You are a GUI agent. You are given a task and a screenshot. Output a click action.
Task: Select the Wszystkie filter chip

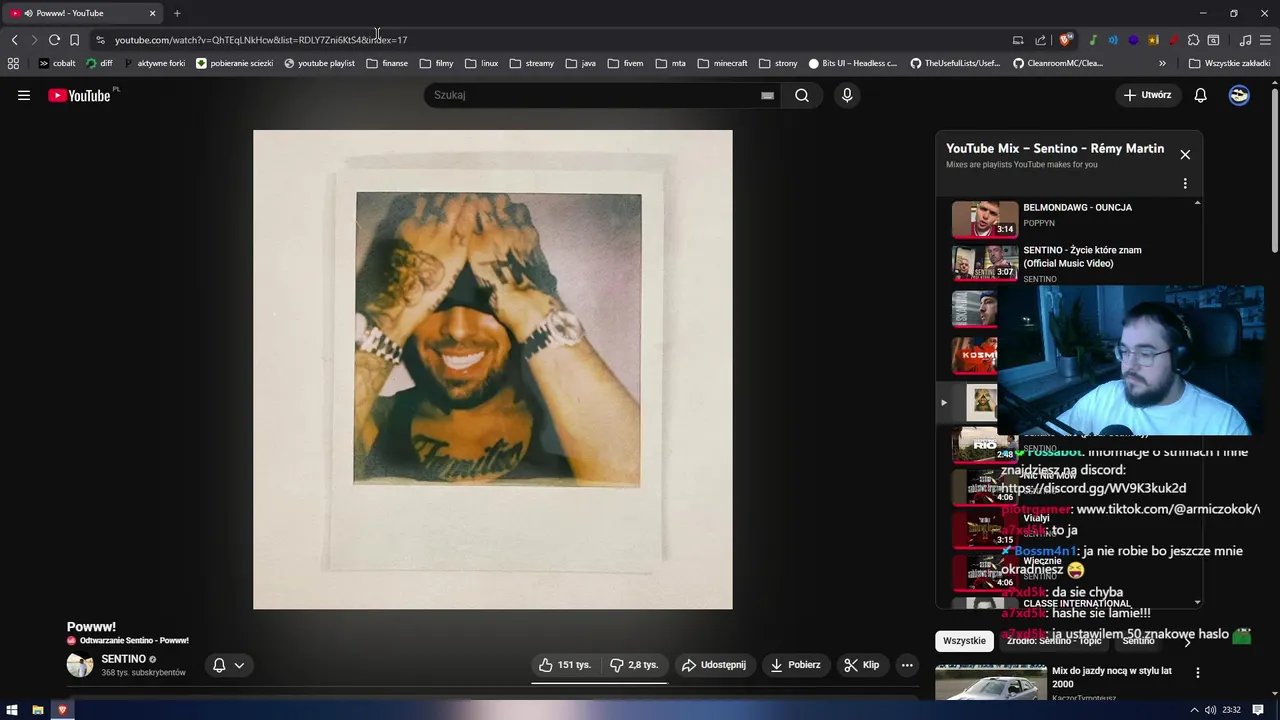[964, 641]
